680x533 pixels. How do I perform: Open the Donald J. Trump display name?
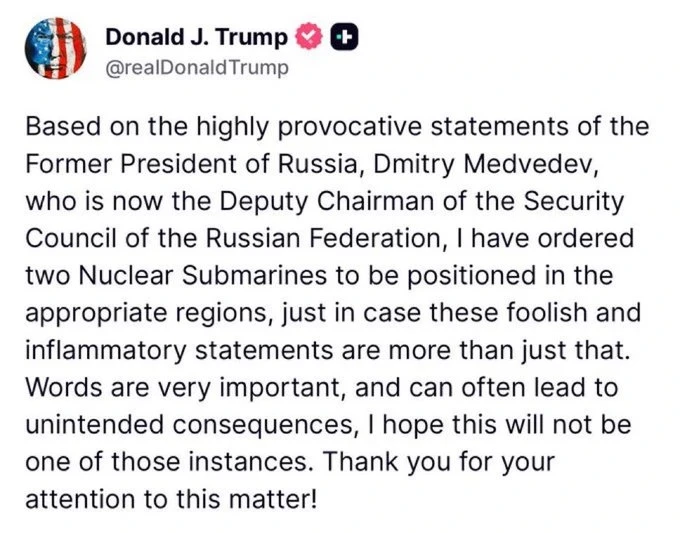196,38
